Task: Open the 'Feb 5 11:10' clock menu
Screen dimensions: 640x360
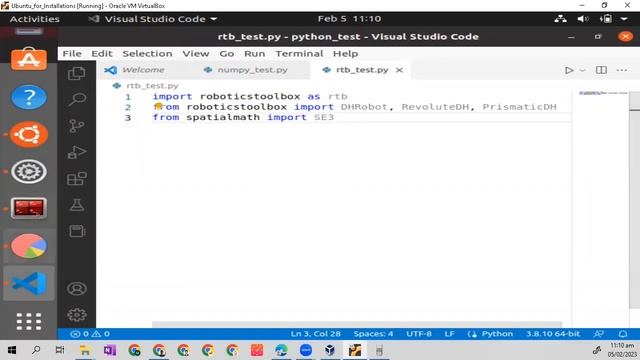Action: (x=349, y=19)
